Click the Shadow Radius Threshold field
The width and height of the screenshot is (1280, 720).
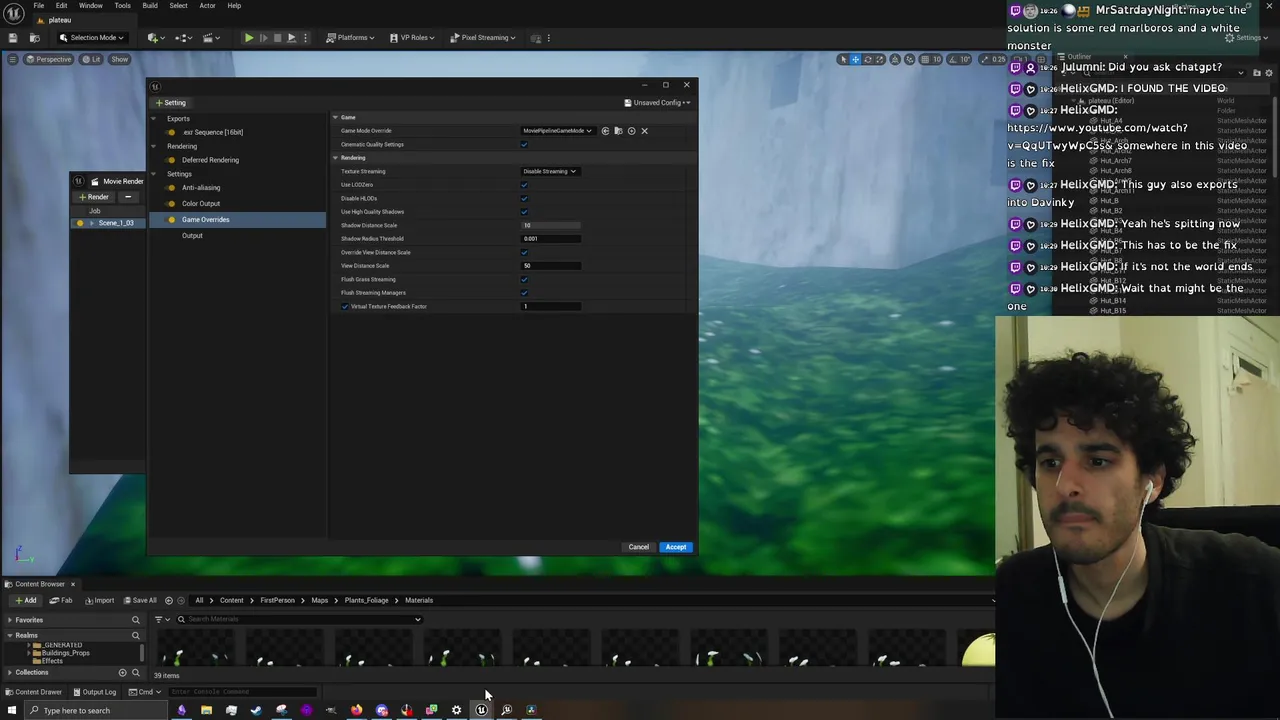(x=551, y=239)
